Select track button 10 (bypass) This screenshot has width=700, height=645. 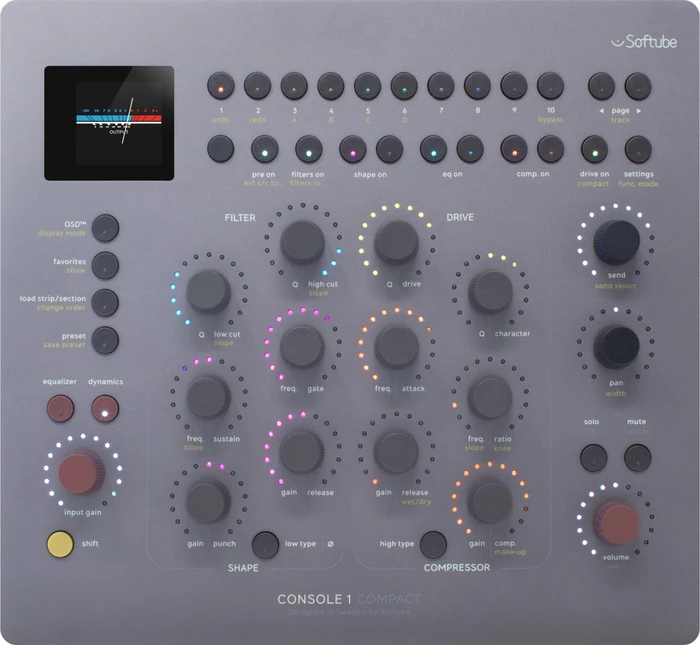tap(550, 86)
